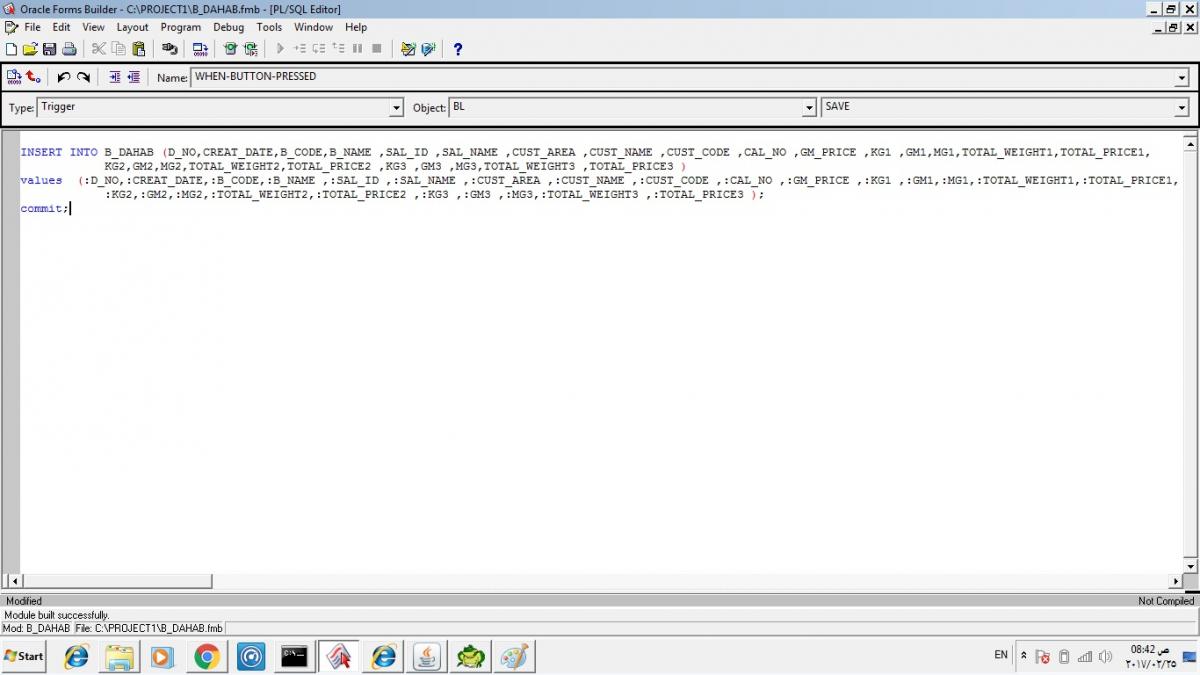
Task: Click the Paste clipboard icon
Action: (139, 49)
